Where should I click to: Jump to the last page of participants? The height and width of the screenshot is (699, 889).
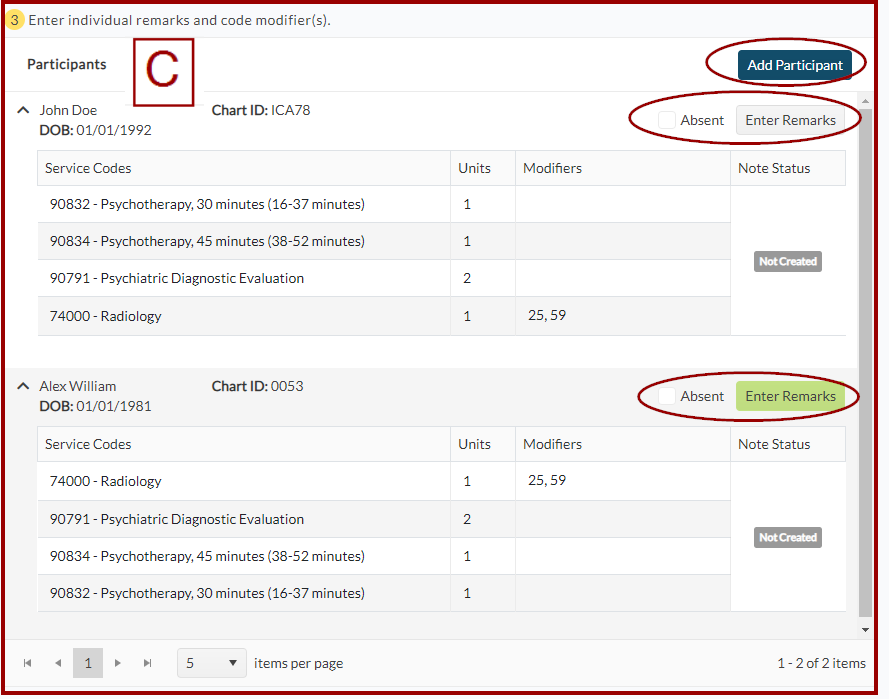(x=148, y=663)
